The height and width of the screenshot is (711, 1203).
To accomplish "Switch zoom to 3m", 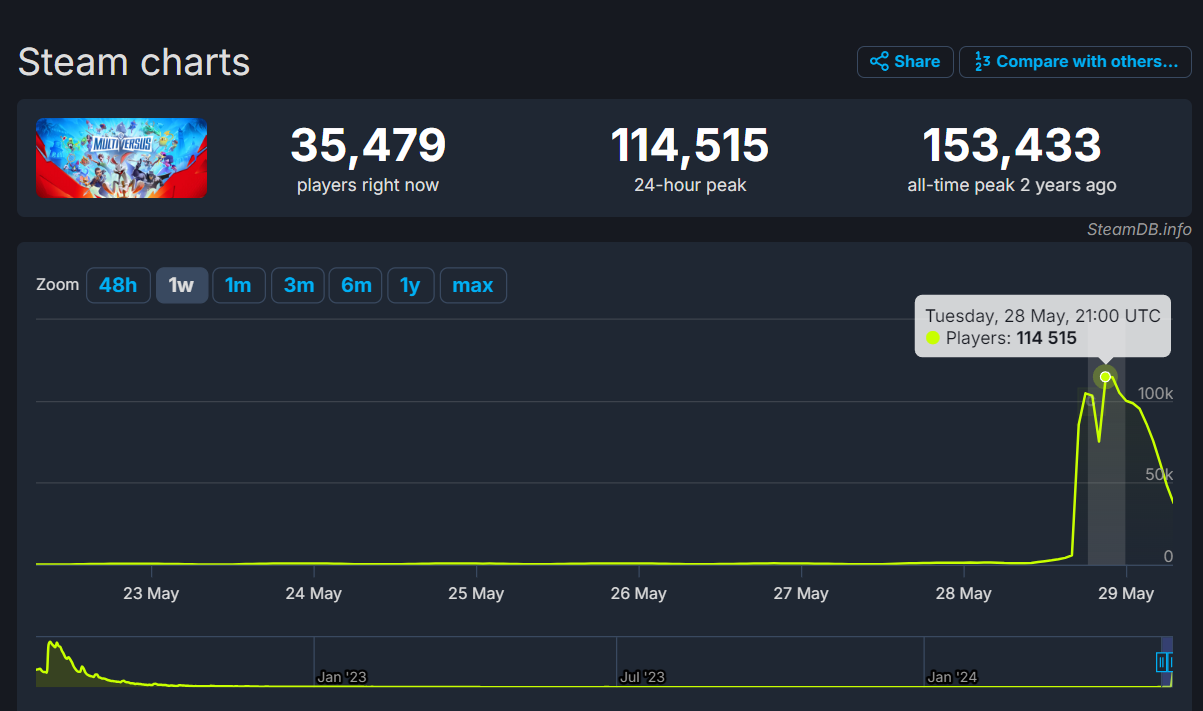I will (299, 285).
